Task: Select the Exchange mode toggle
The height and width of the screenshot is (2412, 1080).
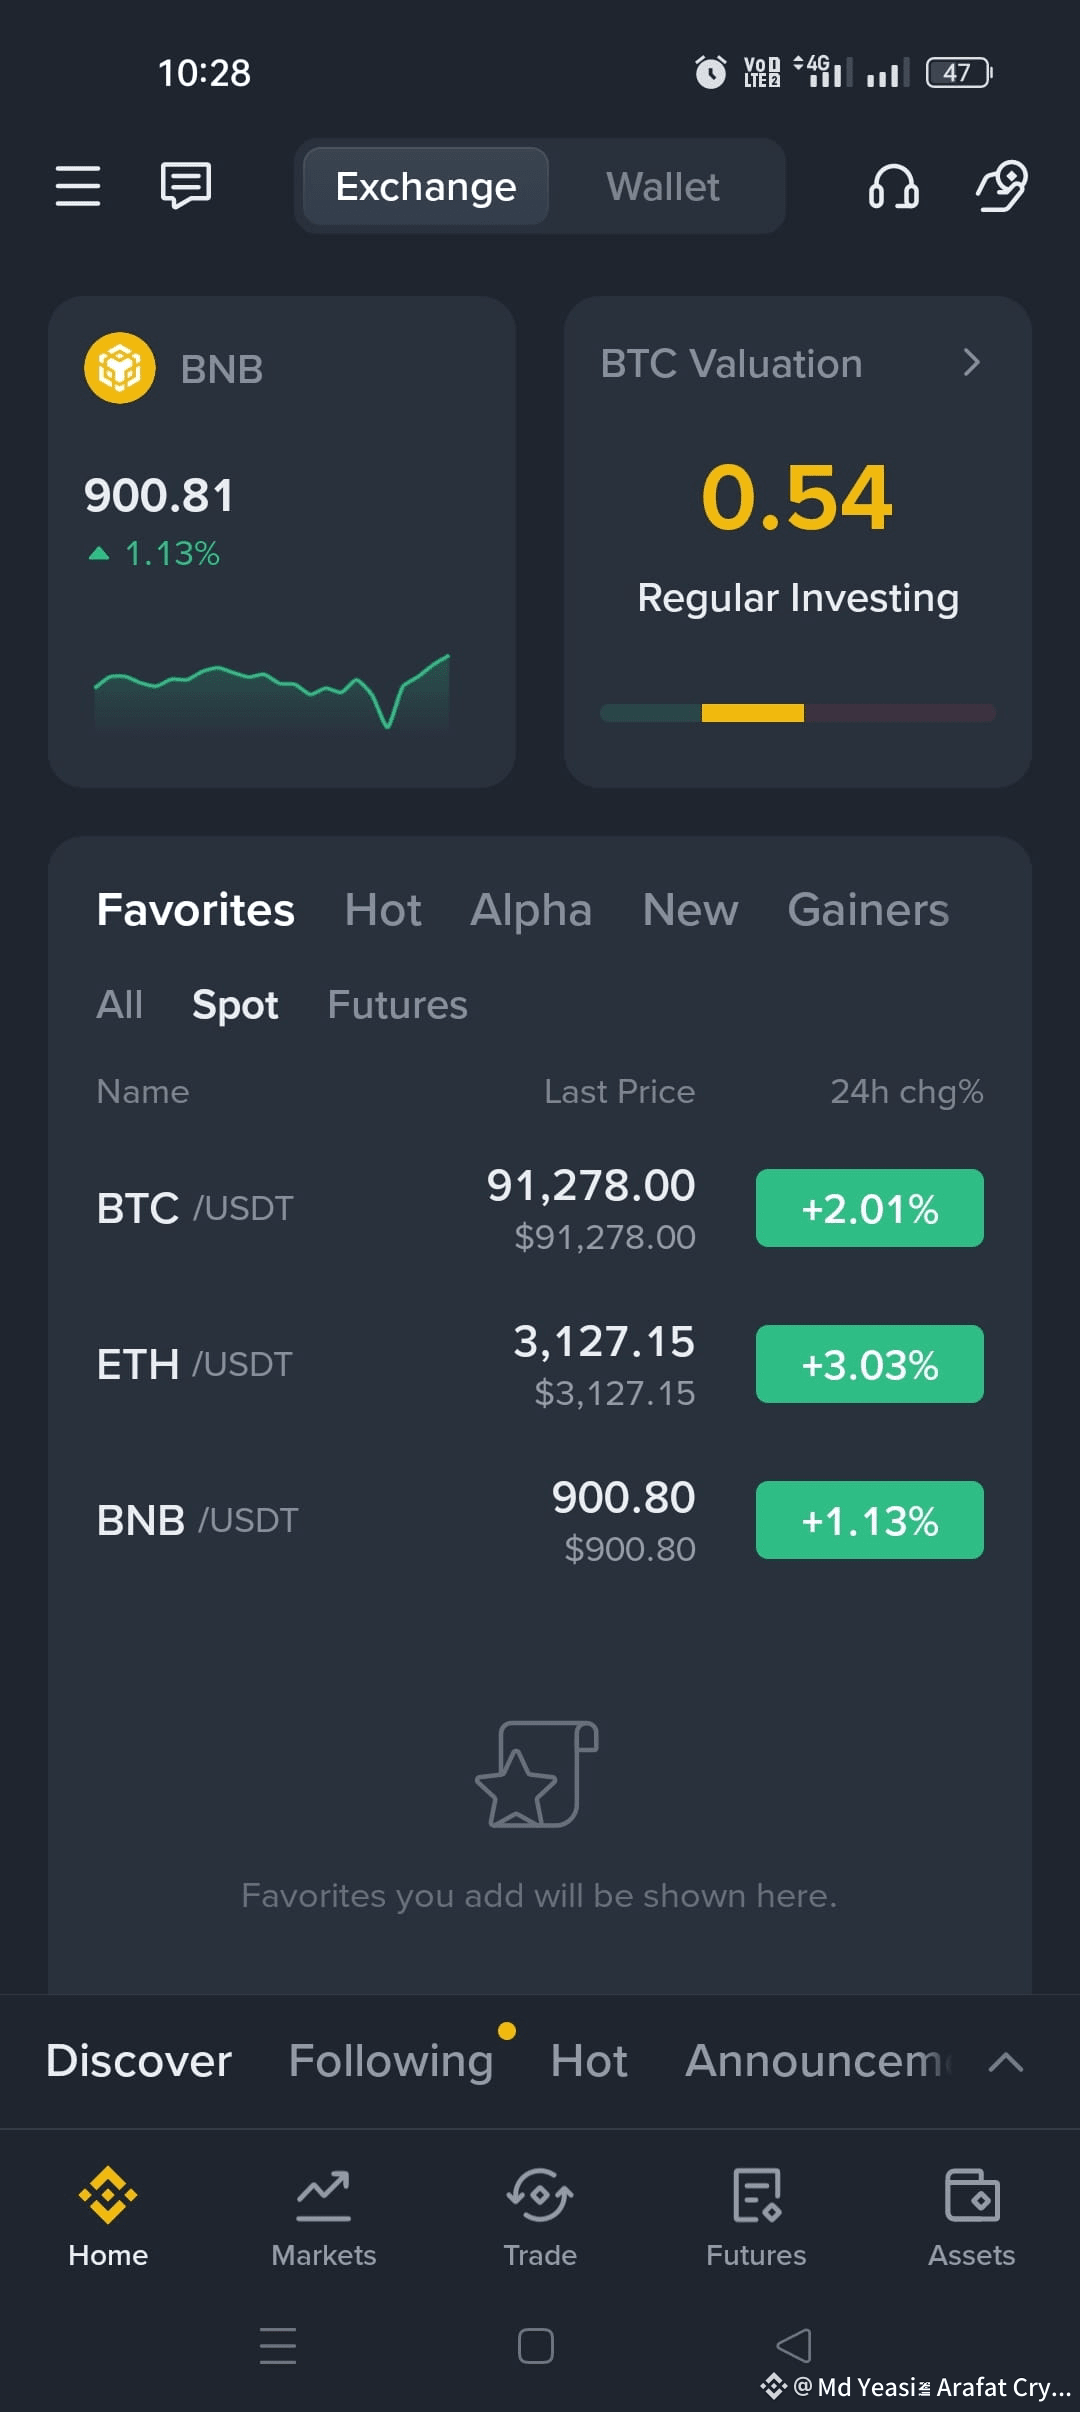Action: 426,187
